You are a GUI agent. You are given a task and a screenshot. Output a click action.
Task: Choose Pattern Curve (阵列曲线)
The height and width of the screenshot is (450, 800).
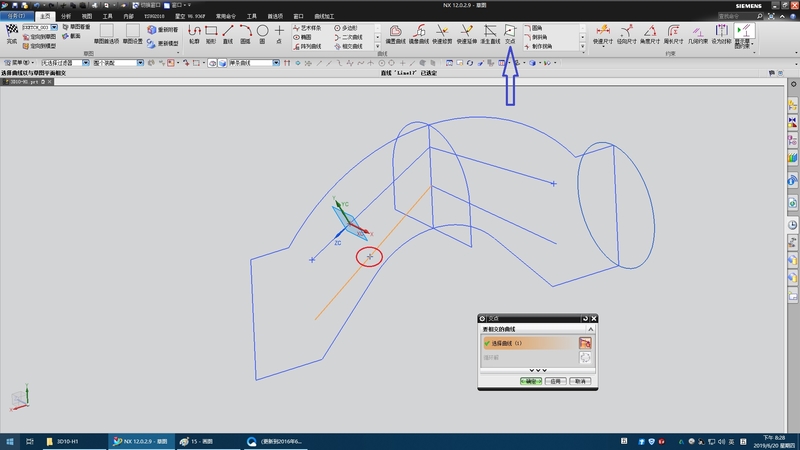point(307,46)
